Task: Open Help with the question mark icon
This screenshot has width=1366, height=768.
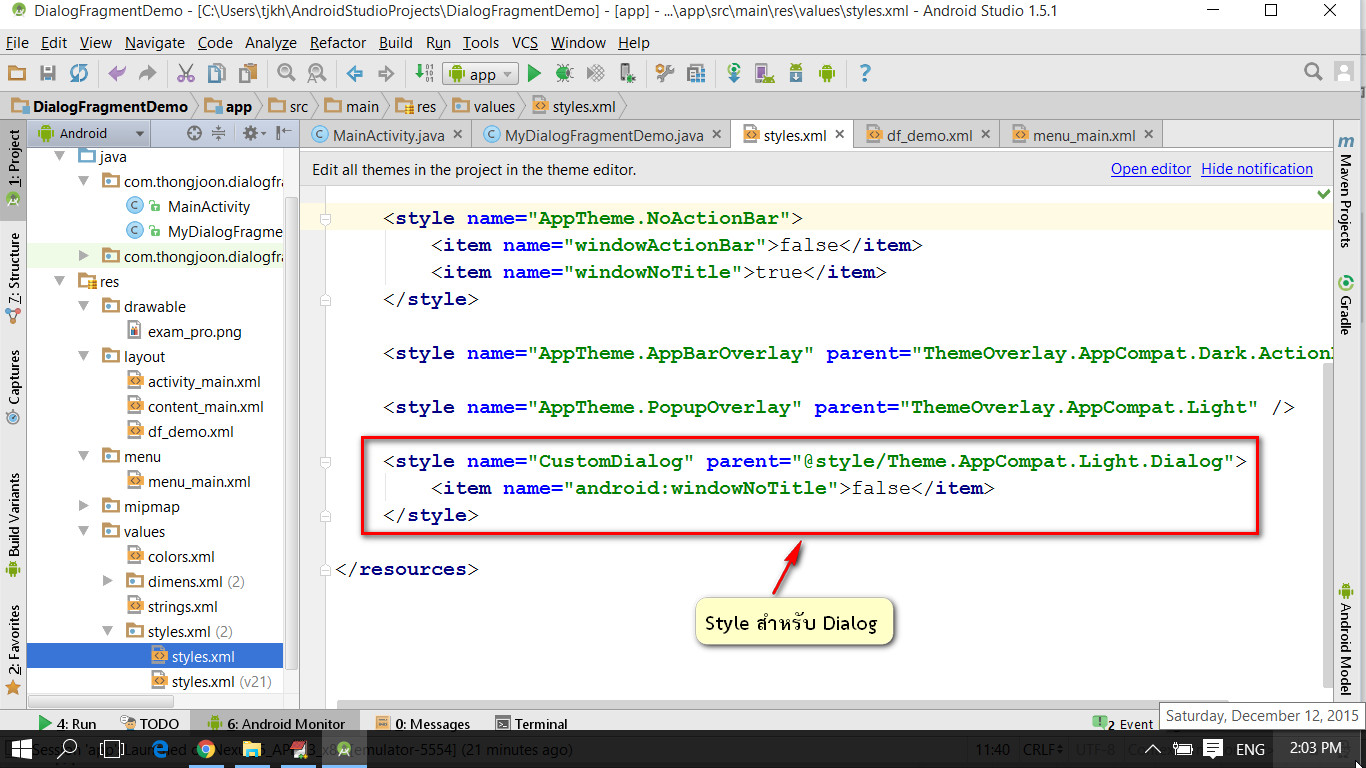Action: [x=866, y=73]
